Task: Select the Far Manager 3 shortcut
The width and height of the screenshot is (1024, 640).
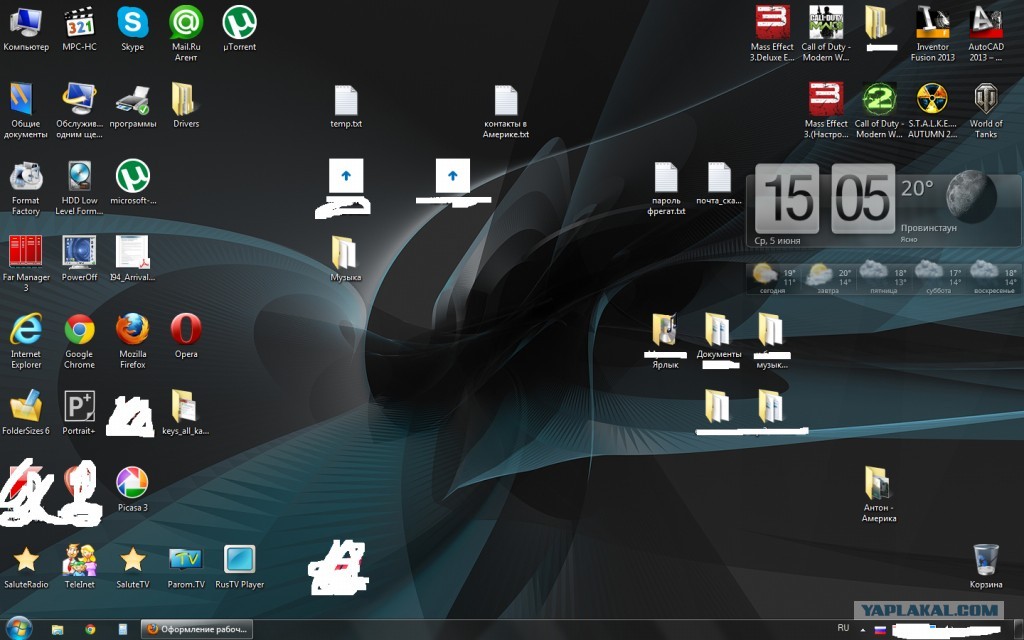Action: 26,254
